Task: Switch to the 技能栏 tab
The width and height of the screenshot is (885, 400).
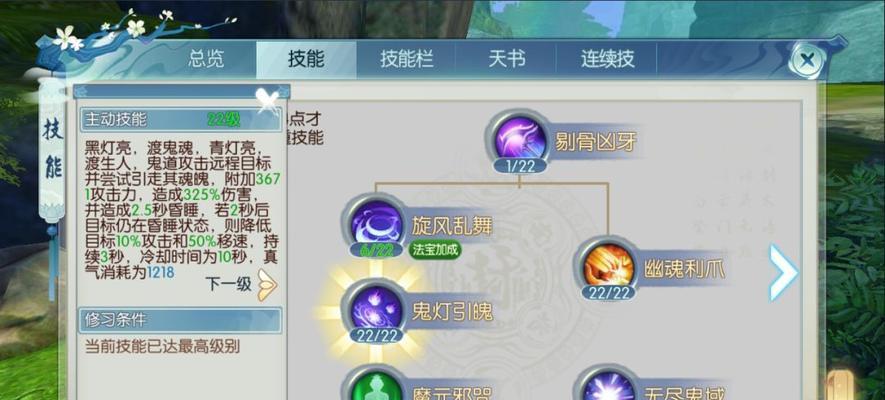Action: [406, 59]
